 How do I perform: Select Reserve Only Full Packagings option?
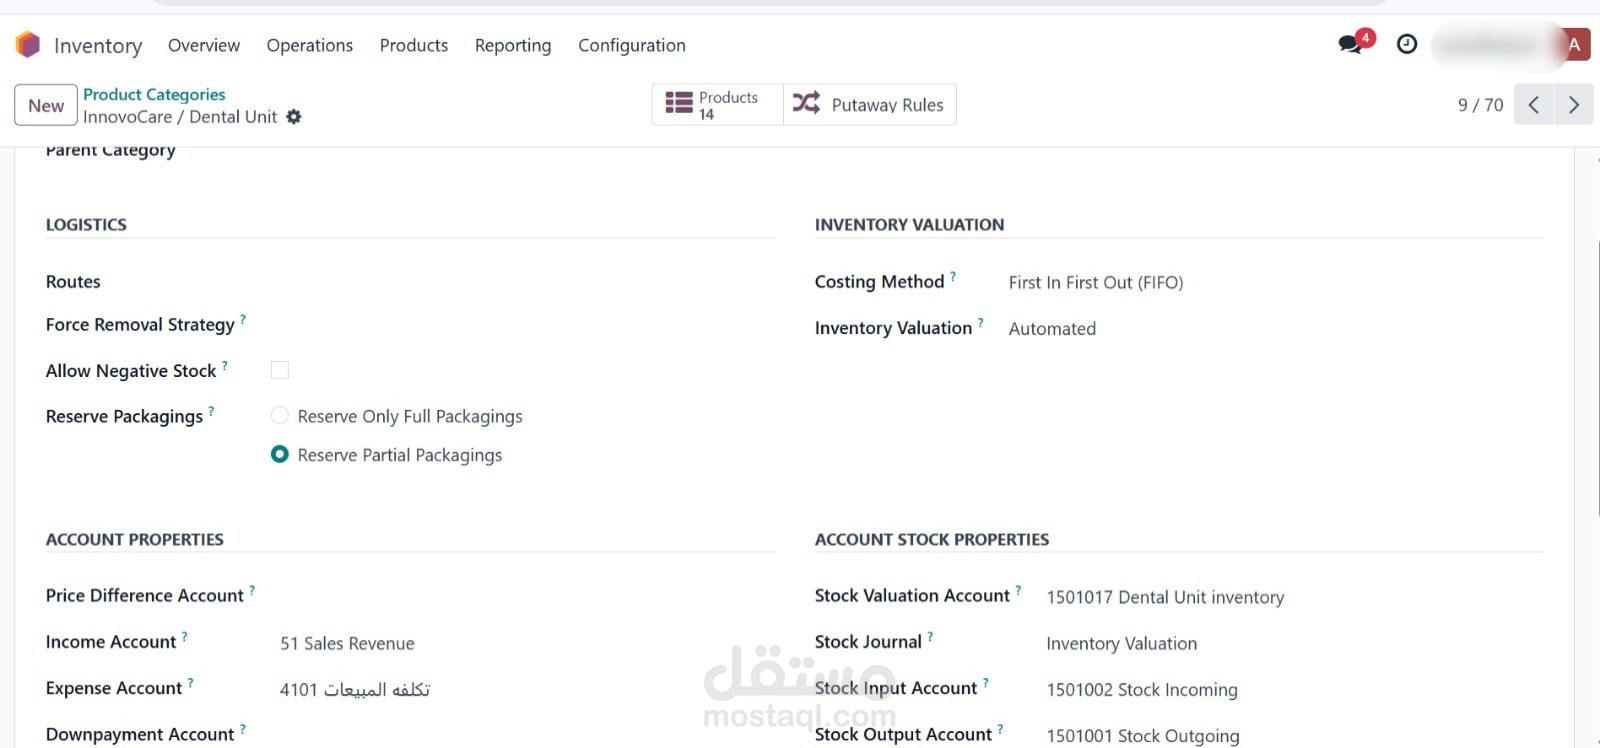pos(280,416)
